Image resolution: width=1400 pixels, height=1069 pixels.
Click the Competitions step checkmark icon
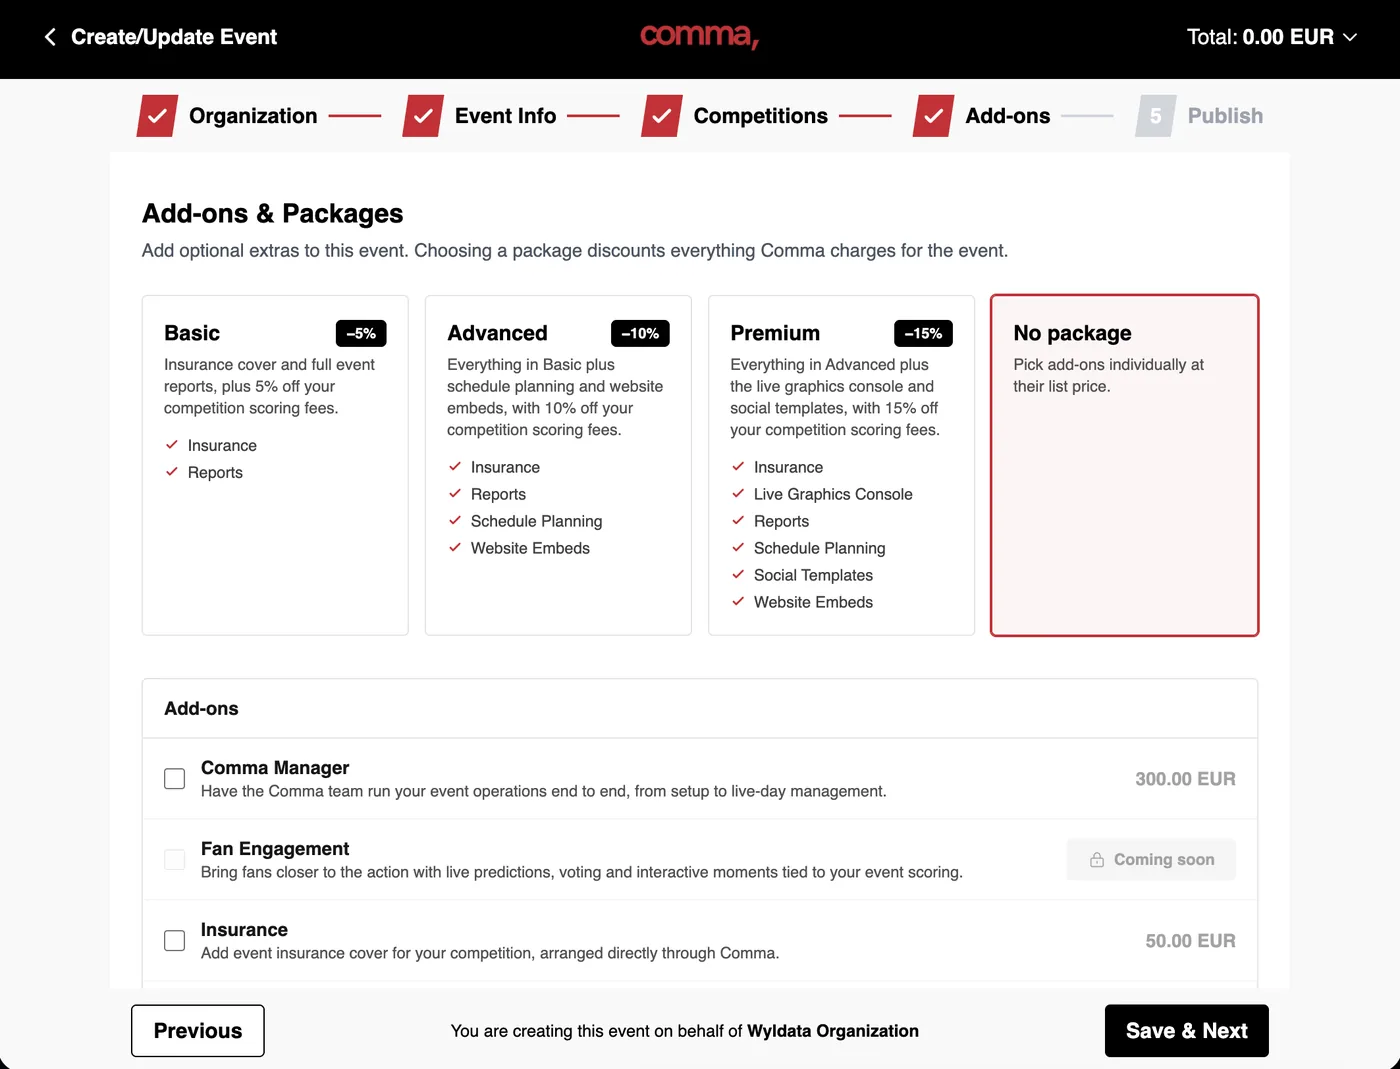(662, 116)
